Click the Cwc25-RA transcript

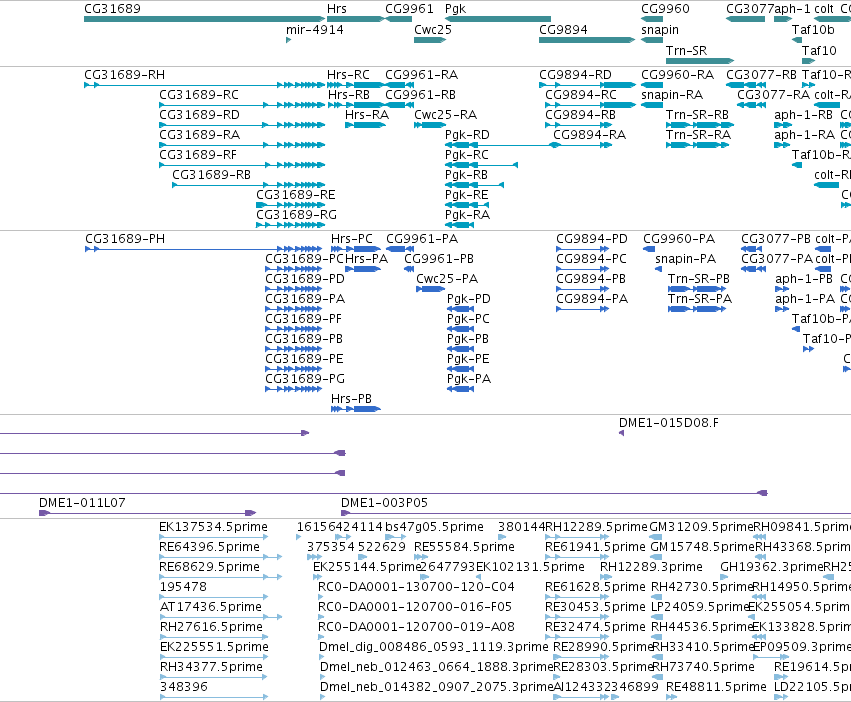click(430, 125)
